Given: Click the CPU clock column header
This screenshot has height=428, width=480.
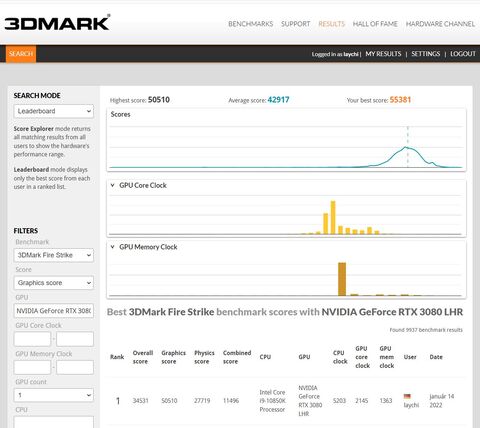Looking at the screenshot, I should (x=340, y=357).
